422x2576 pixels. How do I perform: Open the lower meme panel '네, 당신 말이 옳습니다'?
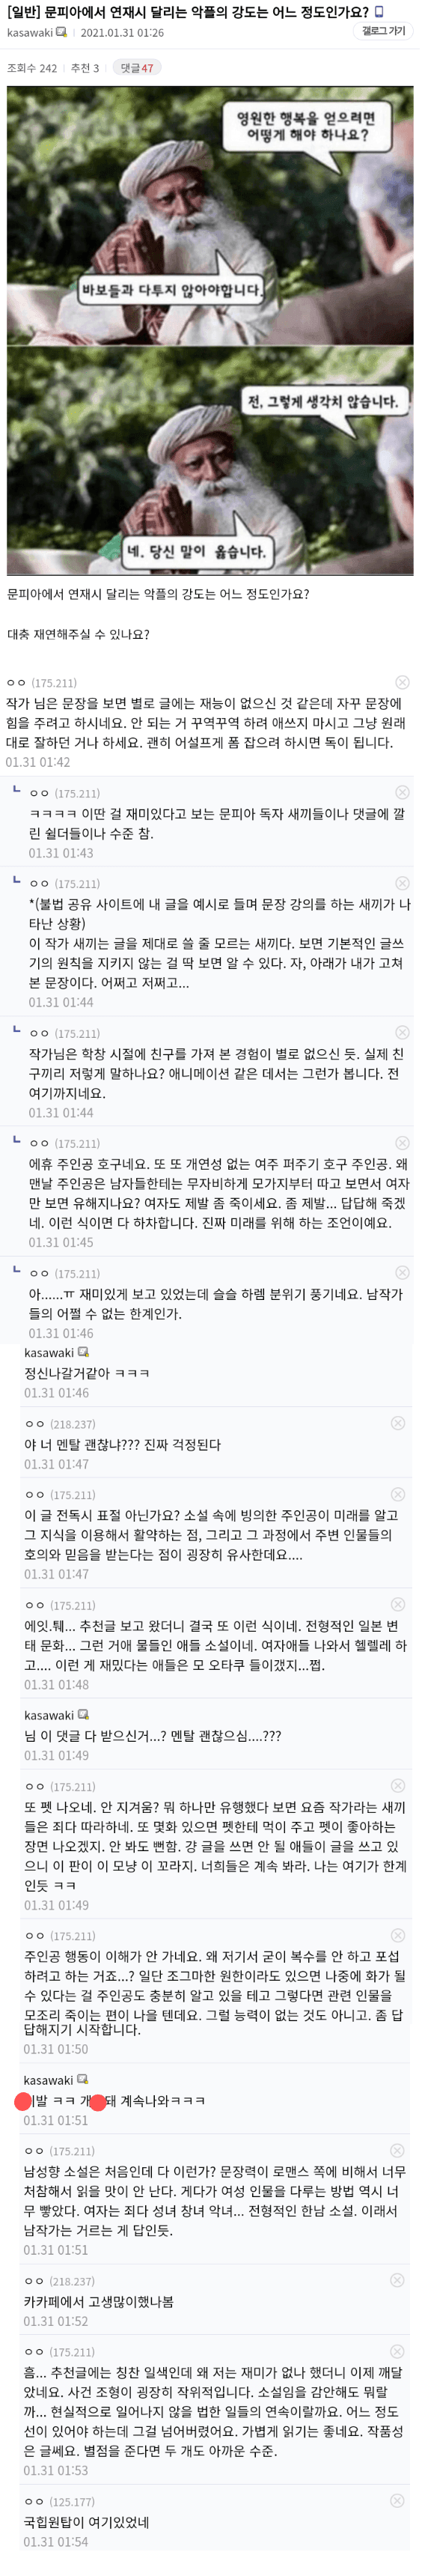210,461
